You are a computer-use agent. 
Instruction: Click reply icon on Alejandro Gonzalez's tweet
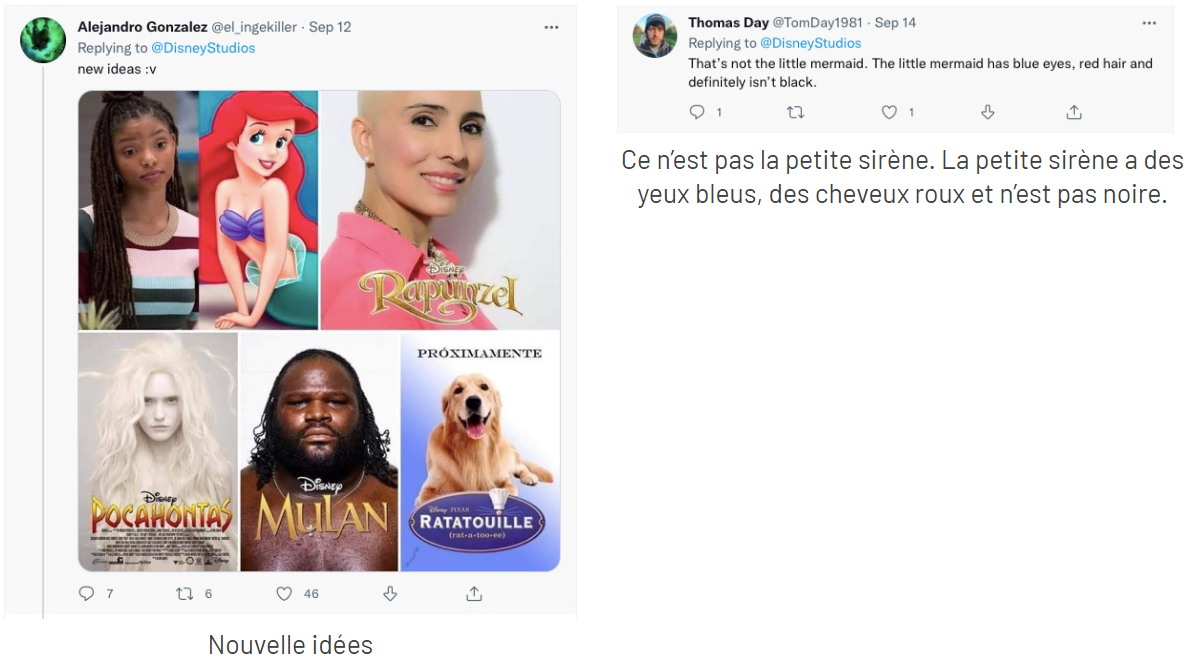[86, 593]
